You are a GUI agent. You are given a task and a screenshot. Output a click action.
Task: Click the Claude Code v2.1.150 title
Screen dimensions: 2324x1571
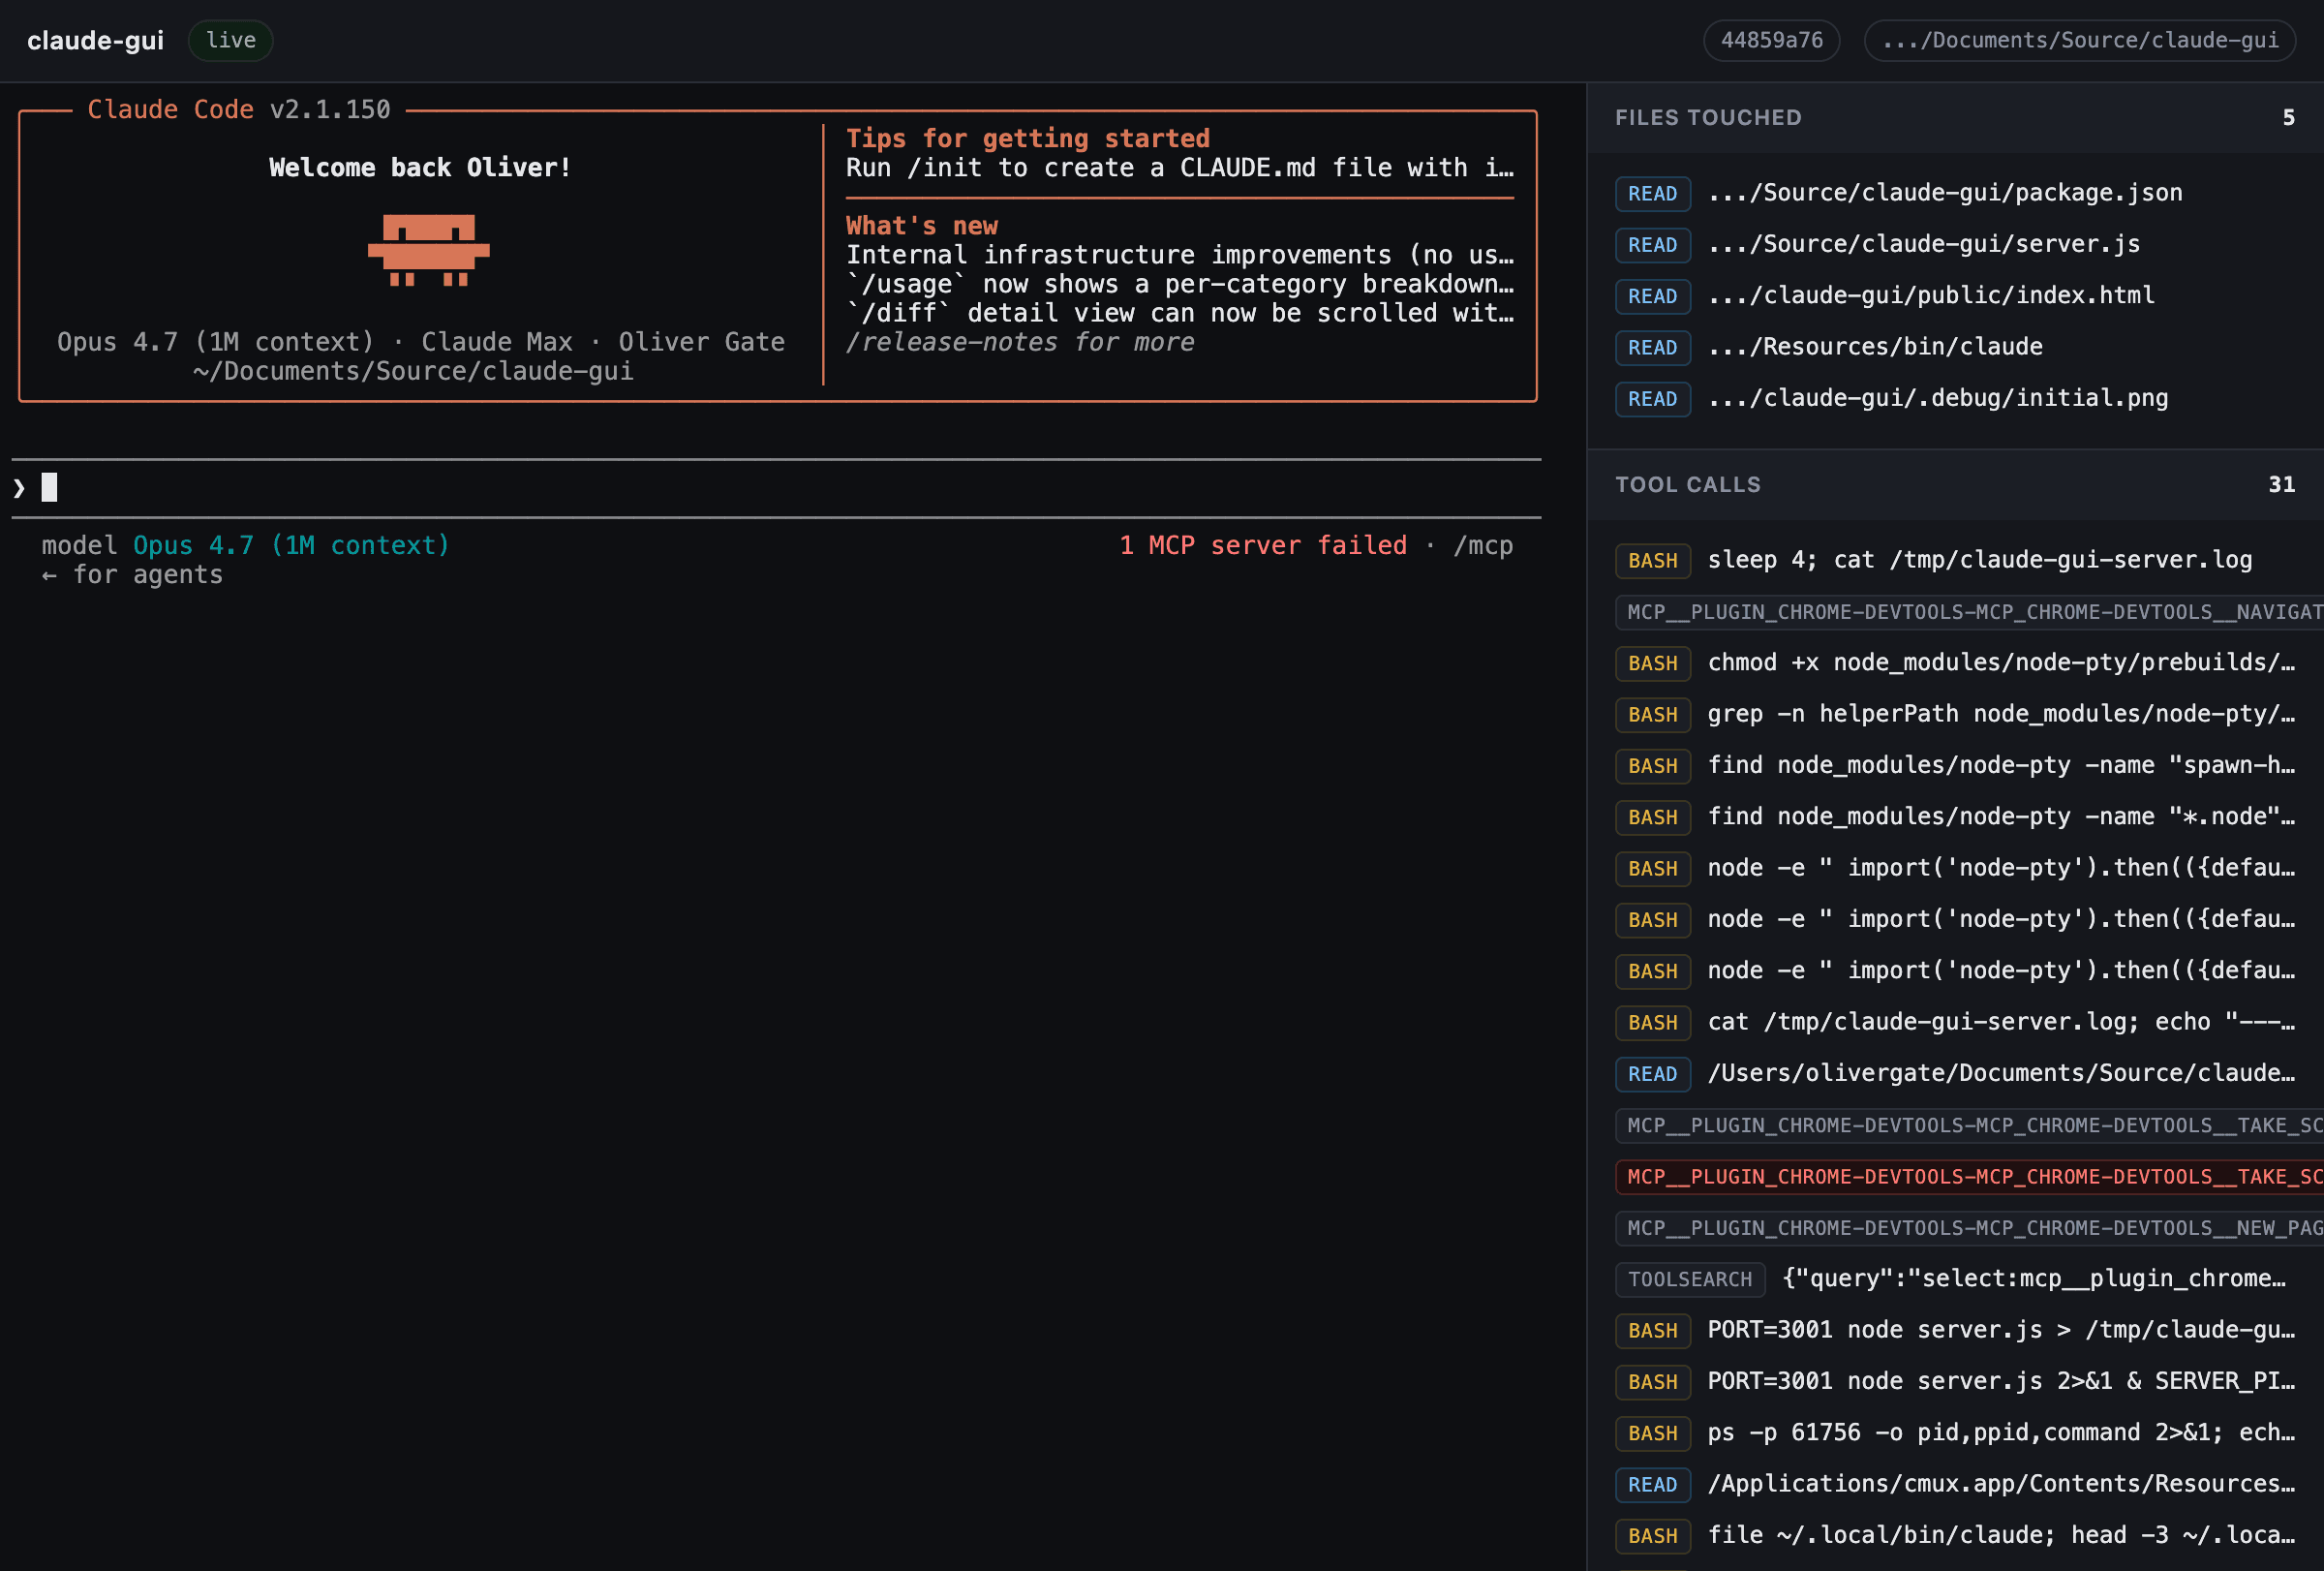tap(239, 109)
